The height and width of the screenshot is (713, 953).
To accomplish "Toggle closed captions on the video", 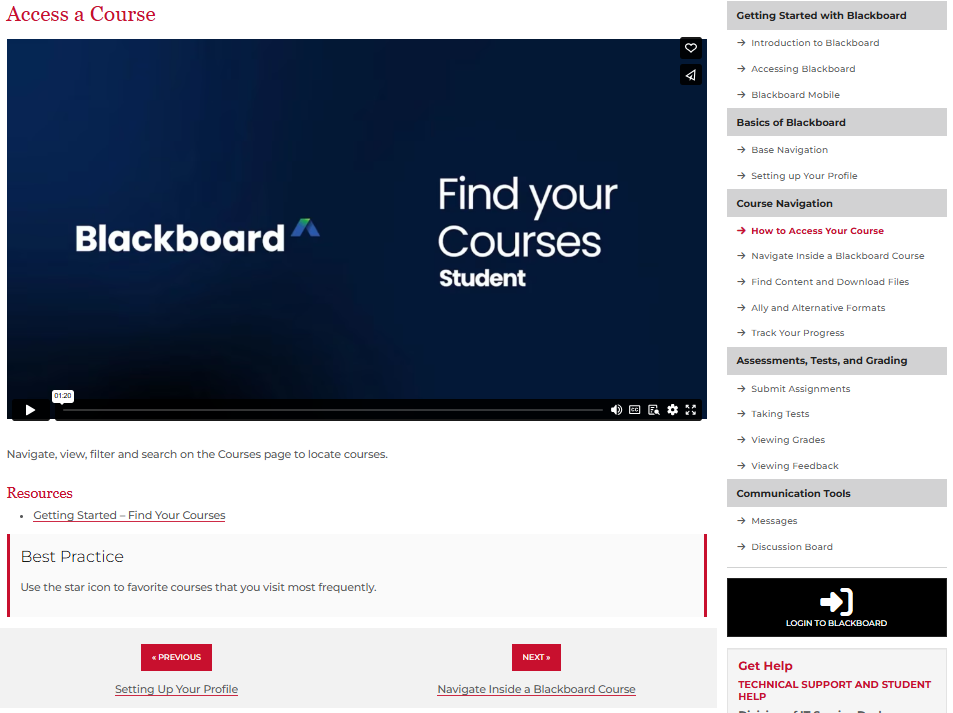I will point(634,409).
